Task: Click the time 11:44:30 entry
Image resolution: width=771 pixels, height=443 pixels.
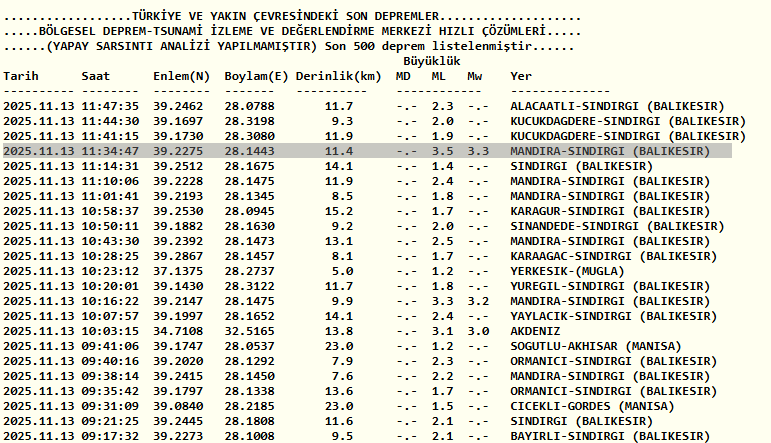Action: (110, 121)
